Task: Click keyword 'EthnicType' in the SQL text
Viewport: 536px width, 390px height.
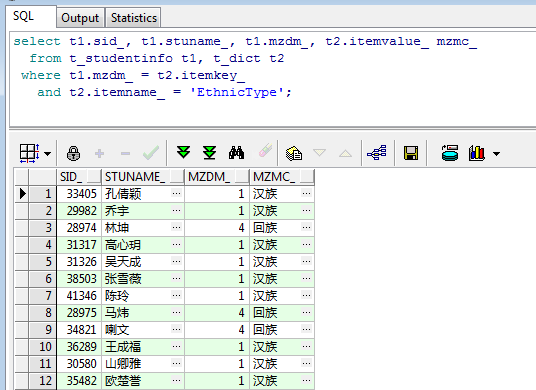Action: point(237,92)
